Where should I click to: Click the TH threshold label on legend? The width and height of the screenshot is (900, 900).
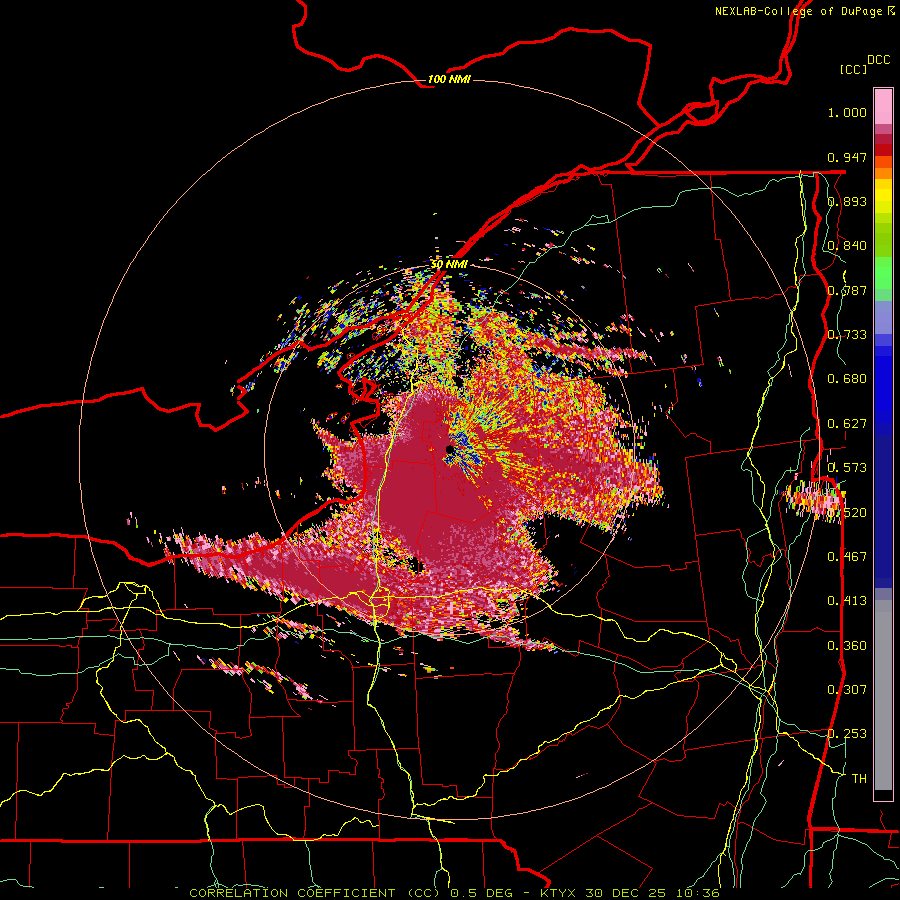[x=859, y=779]
